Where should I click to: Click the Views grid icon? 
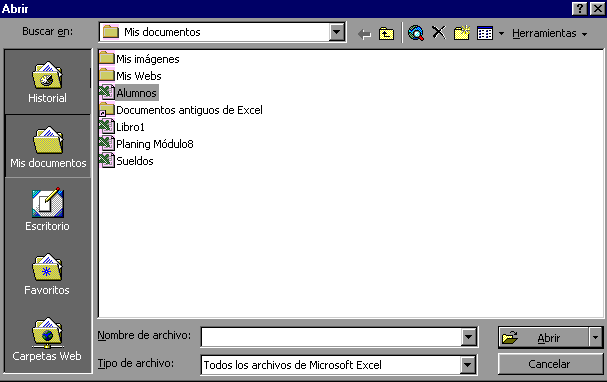coord(485,34)
